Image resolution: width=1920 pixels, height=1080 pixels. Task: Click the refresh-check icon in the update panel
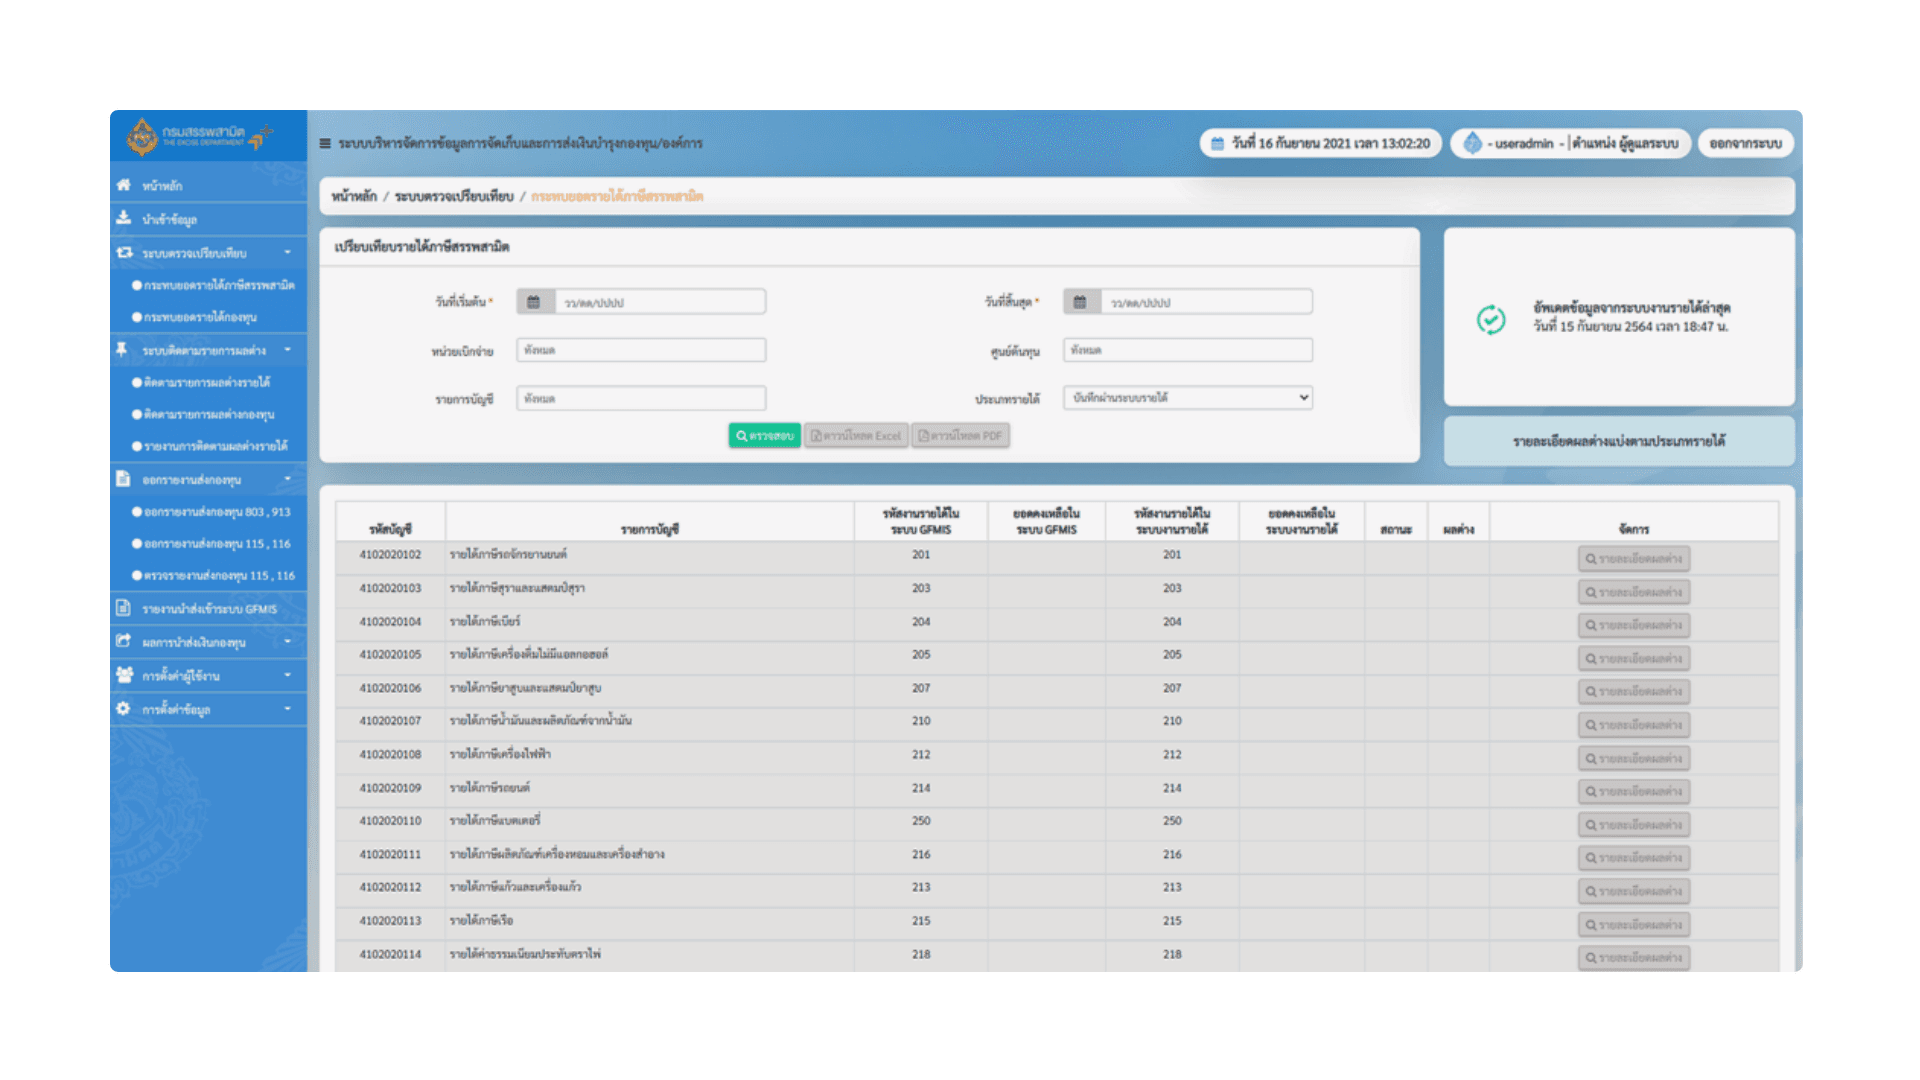click(x=1491, y=319)
